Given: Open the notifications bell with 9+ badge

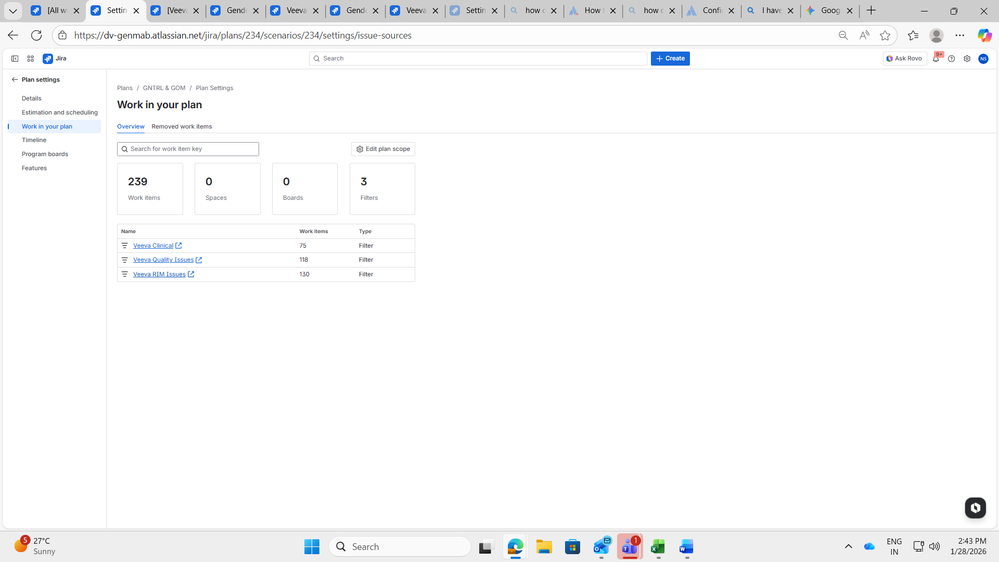Looking at the screenshot, I should (x=936, y=59).
